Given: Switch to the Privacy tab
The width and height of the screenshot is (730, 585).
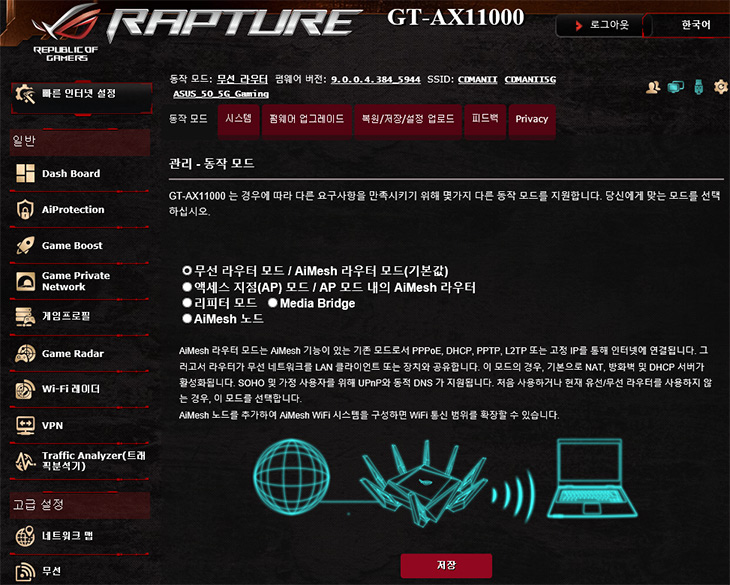Looking at the screenshot, I should click(532, 120).
